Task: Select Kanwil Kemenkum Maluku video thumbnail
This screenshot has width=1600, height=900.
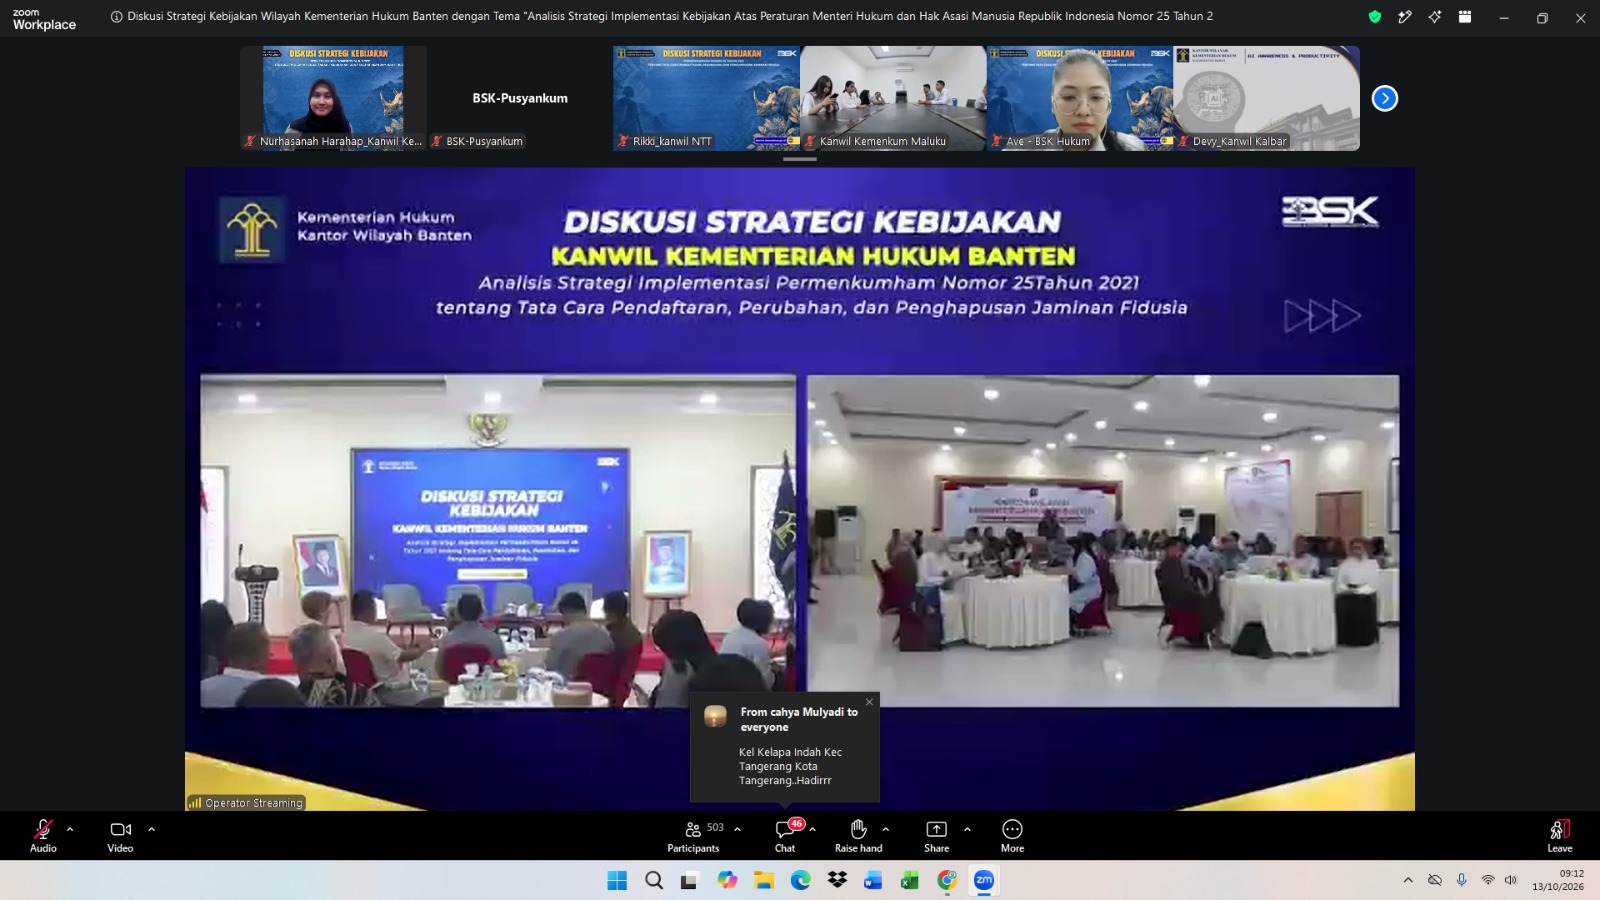Action: 893,98
